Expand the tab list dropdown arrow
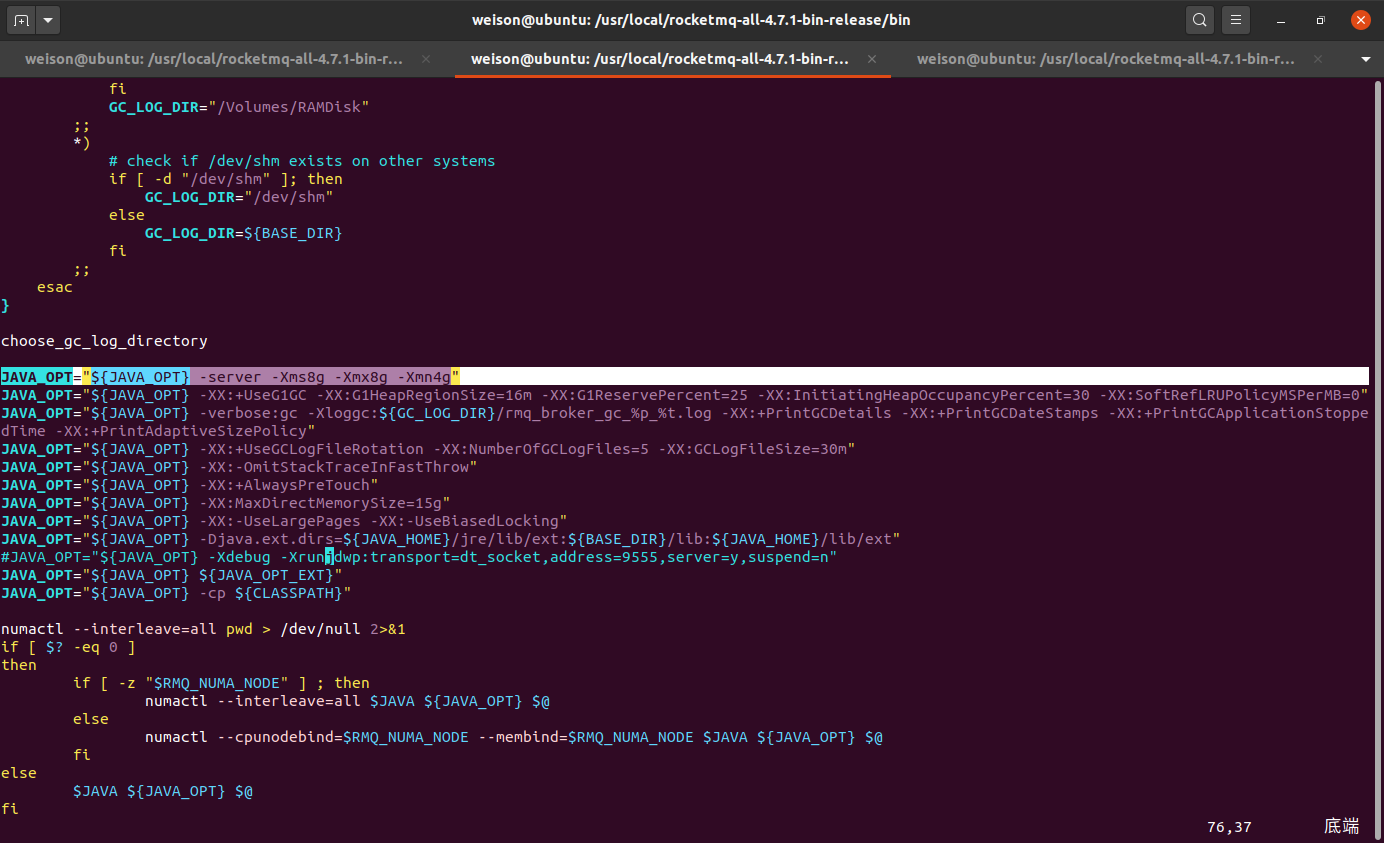The width and height of the screenshot is (1384, 843). point(1366,59)
